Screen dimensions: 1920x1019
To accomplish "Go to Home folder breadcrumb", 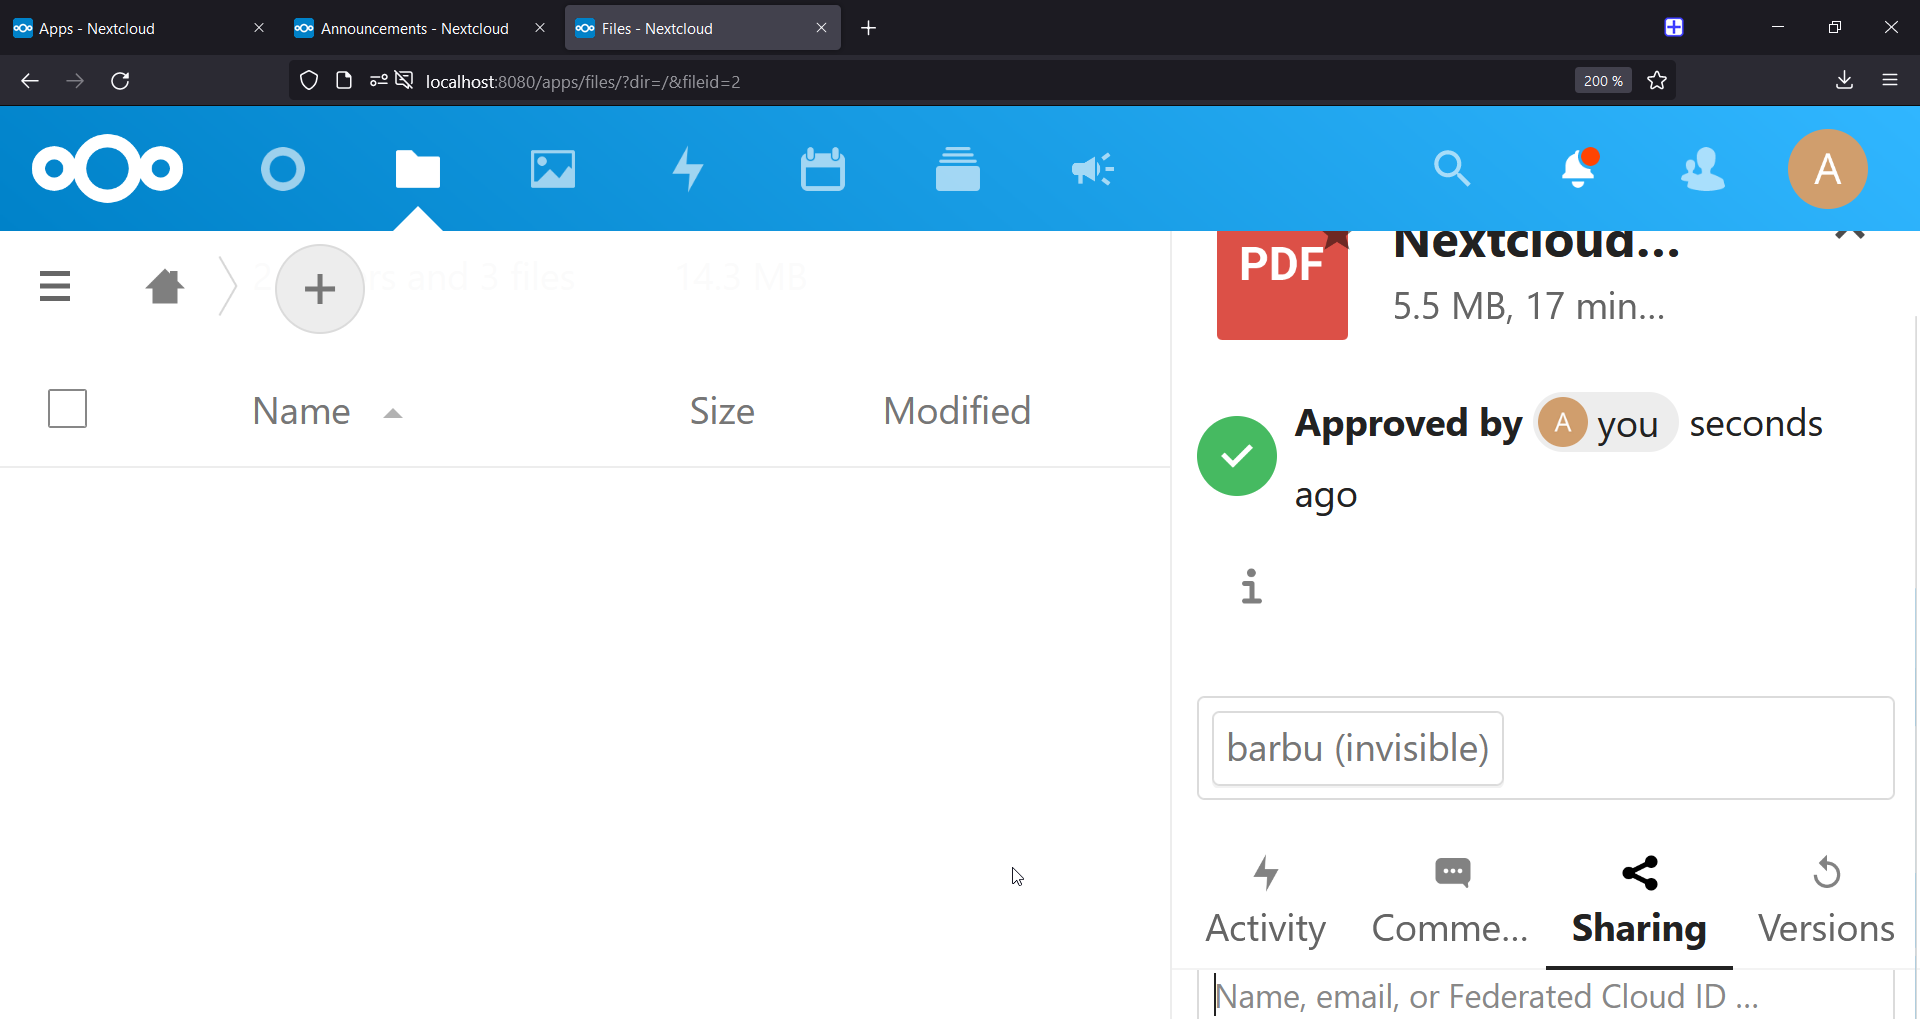I will [x=165, y=286].
